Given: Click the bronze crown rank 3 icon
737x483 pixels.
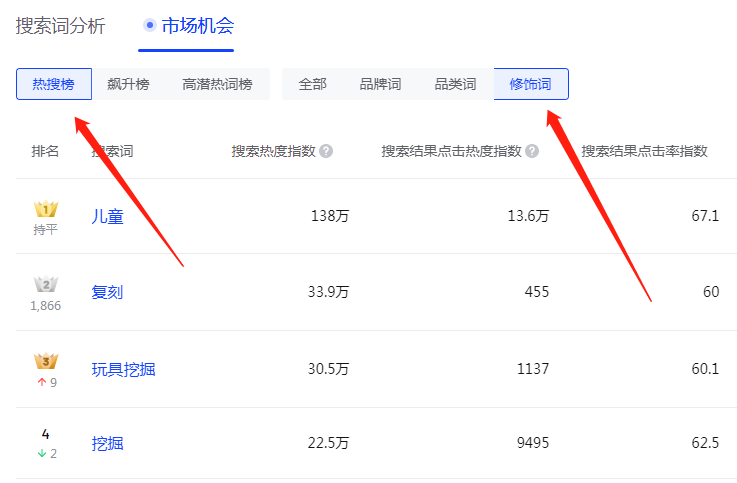Looking at the screenshot, I should [x=46, y=361].
